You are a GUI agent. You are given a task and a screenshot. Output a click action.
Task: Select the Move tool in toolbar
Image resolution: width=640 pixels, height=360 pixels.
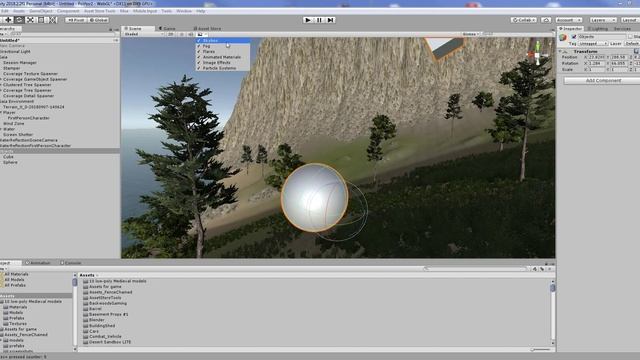8,20
